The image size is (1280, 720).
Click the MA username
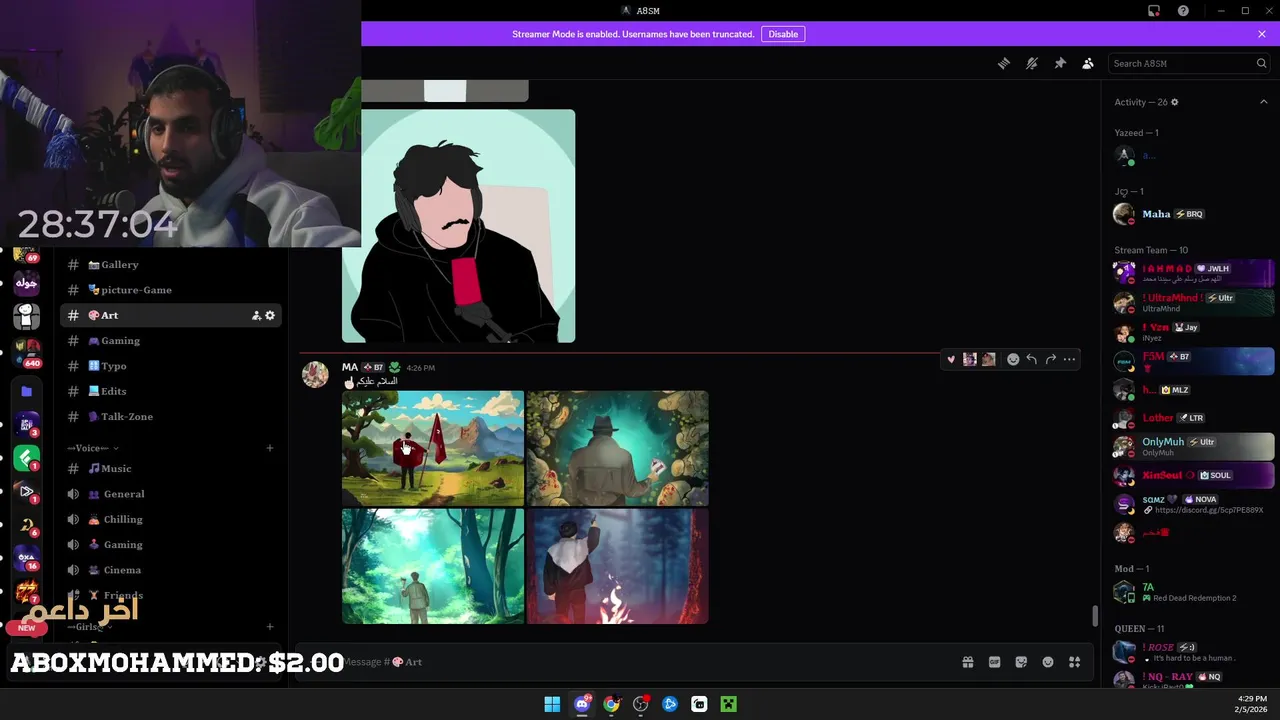coord(350,367)
